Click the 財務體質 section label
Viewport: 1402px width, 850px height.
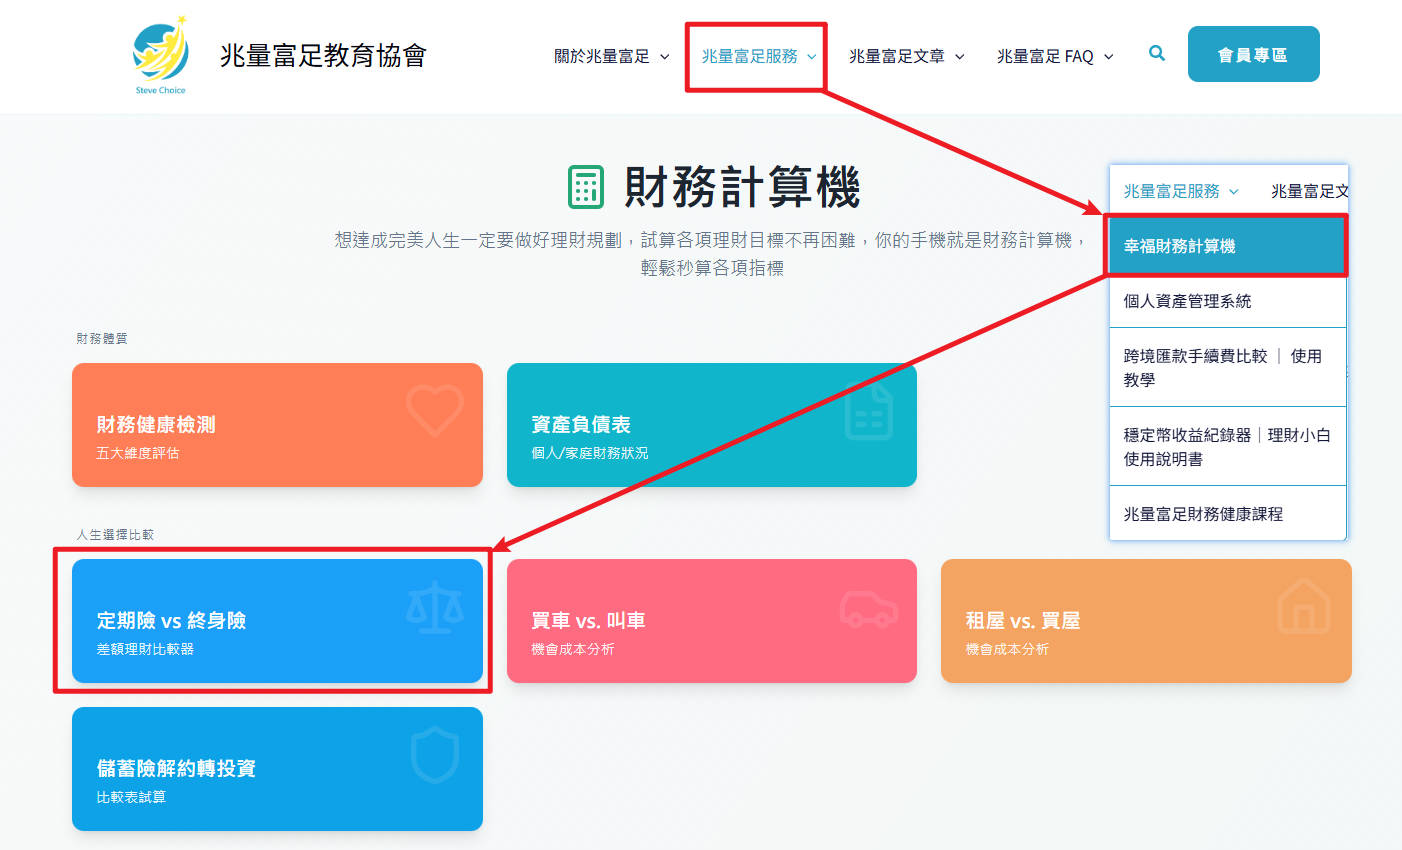pos(102,338)
